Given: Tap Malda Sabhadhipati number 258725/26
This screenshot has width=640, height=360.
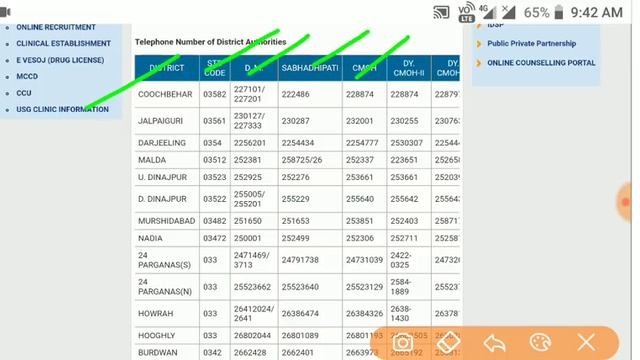Looking at the screenshot, I should (302, 160).
